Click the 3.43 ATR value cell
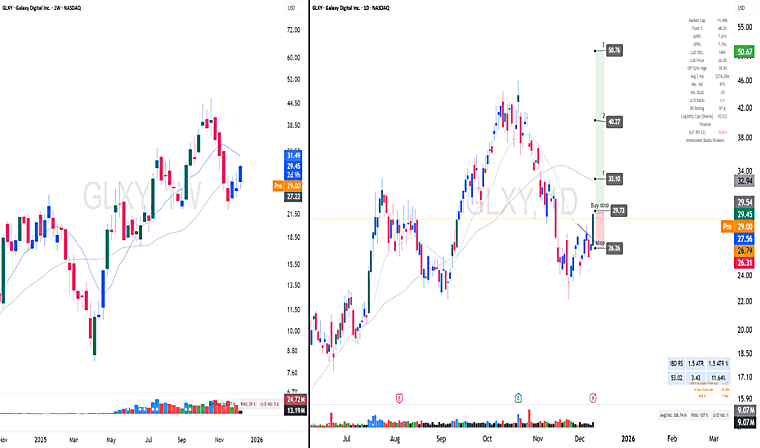This screenshot has width=760, height=448. 696,377
